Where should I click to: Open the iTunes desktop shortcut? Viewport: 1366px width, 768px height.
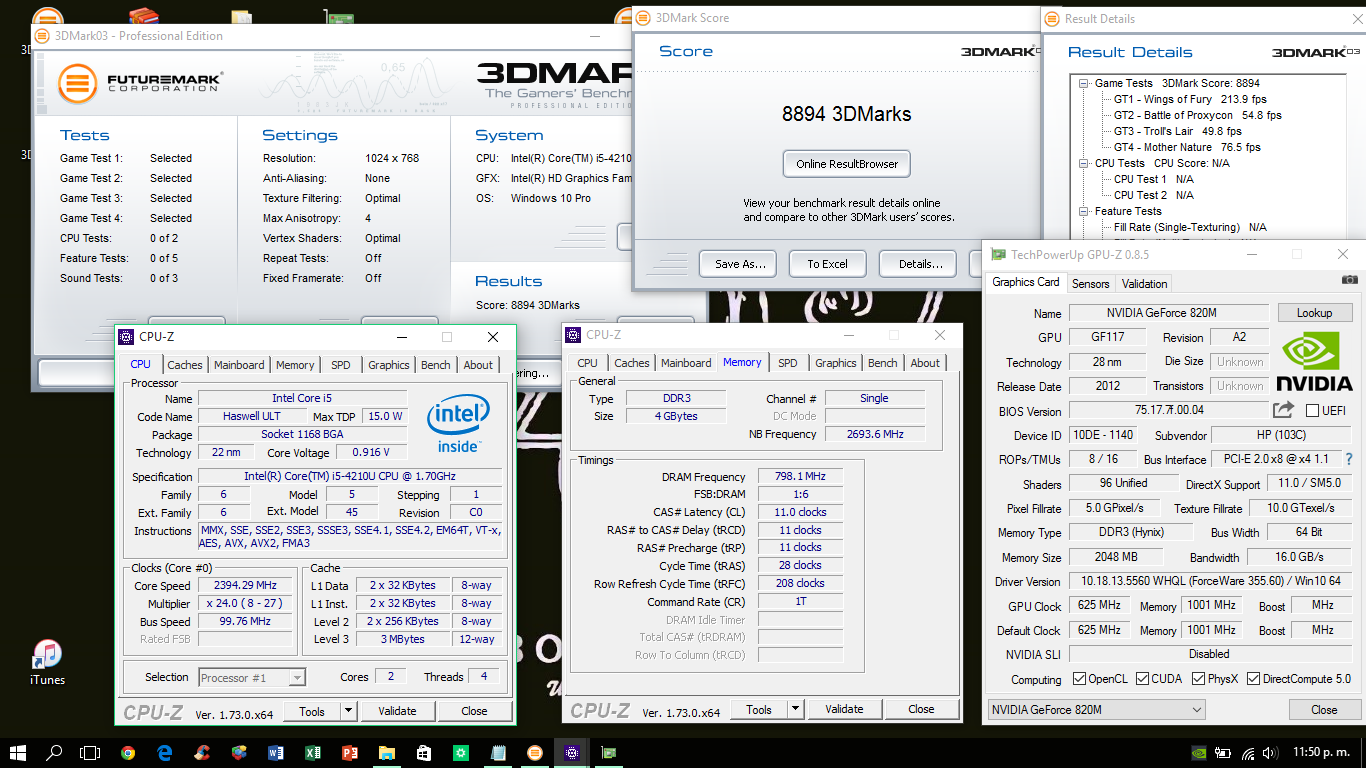pyautogui.click(x=47, y=663)
